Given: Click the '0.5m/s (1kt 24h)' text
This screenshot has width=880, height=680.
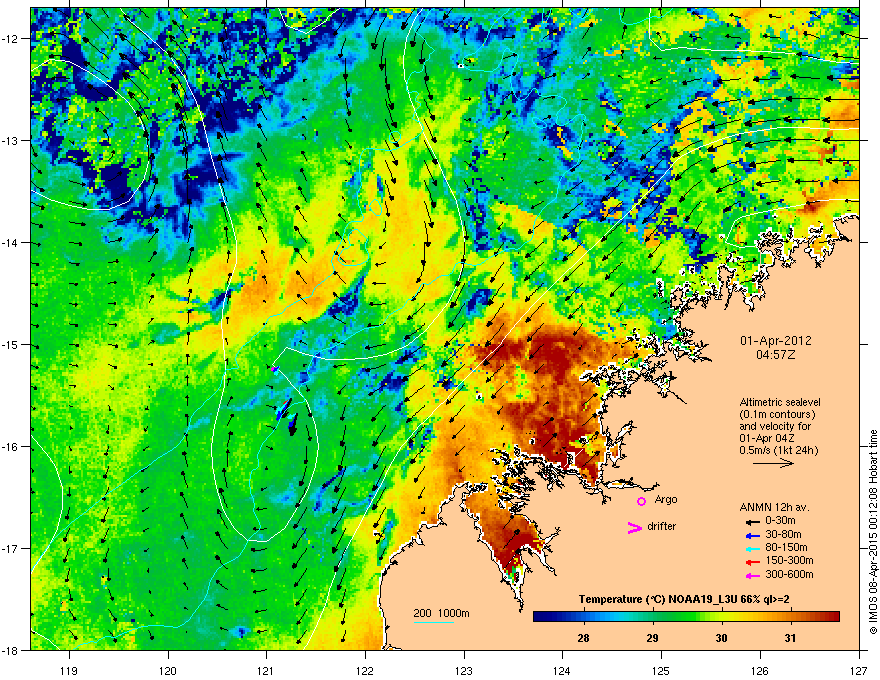Looking at the screenshot, I should click(x=778, y=450).
